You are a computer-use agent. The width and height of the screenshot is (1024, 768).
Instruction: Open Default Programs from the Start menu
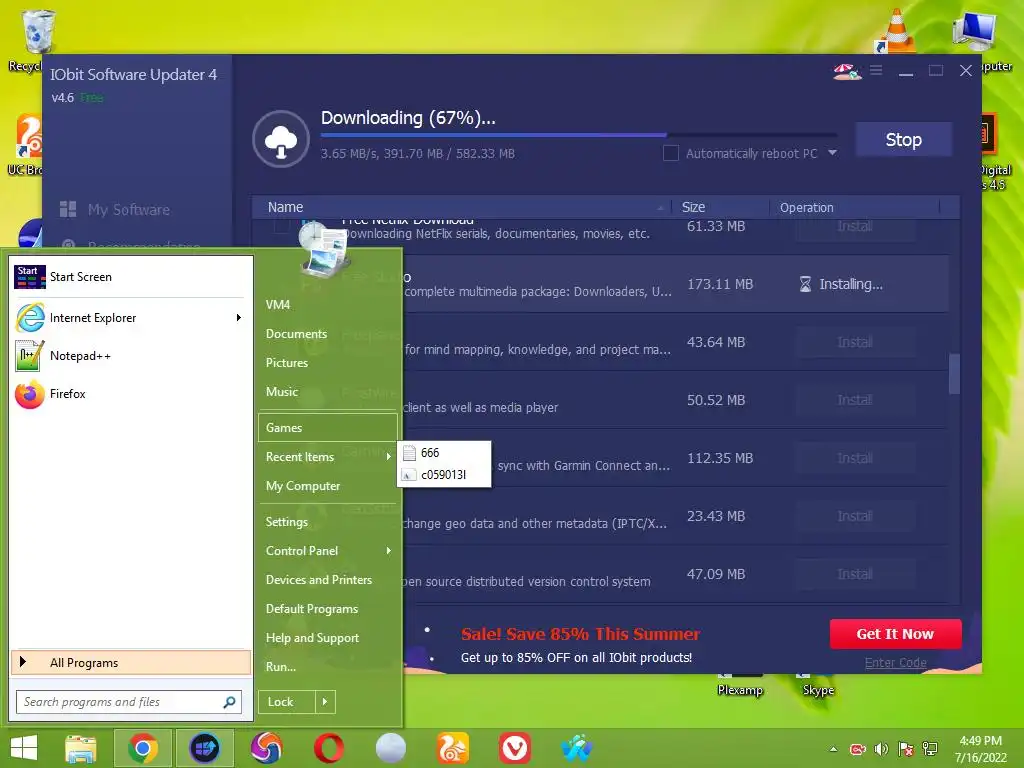click(312, 609)
